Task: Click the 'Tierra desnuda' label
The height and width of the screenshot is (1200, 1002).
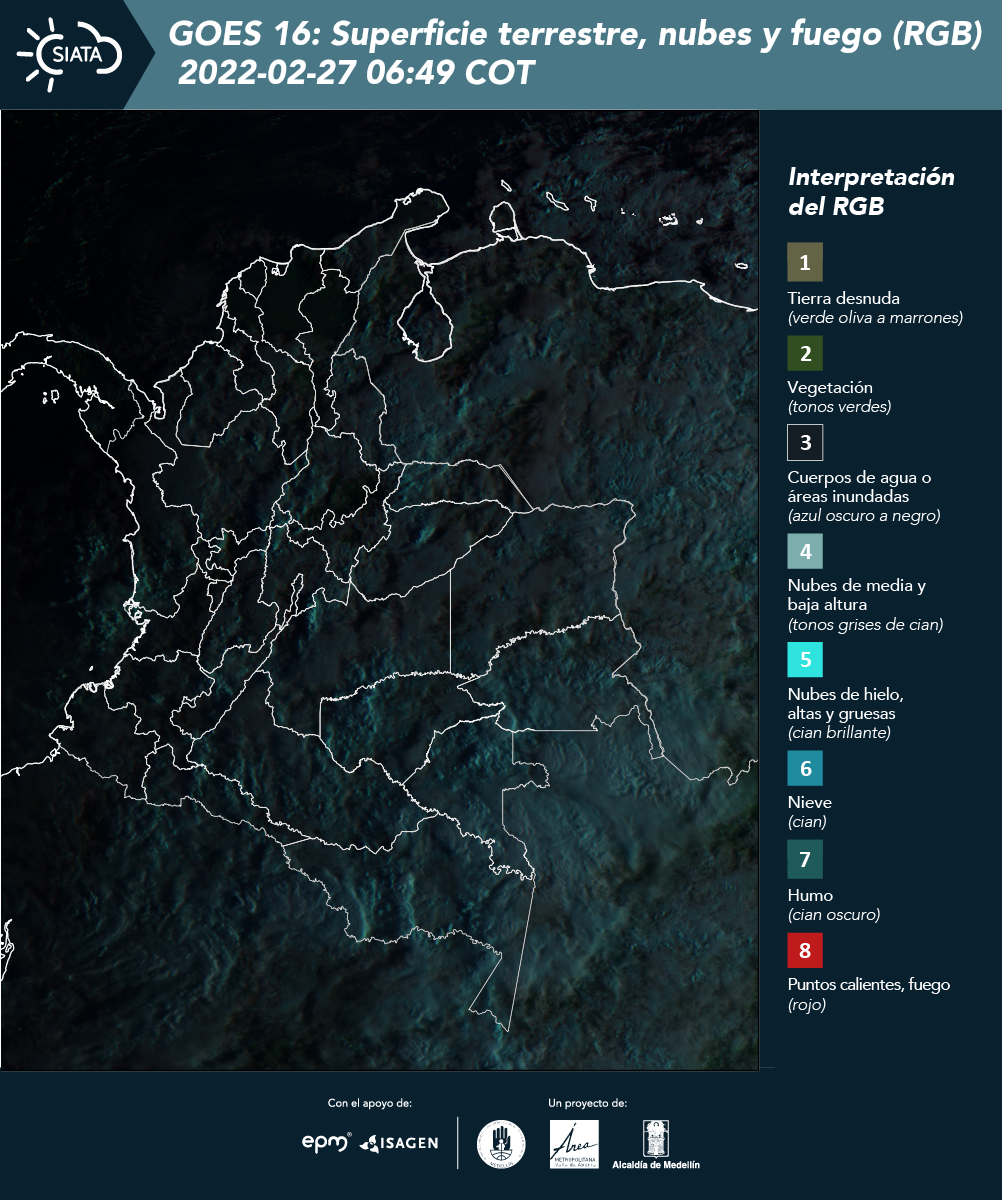Action: 844,298
